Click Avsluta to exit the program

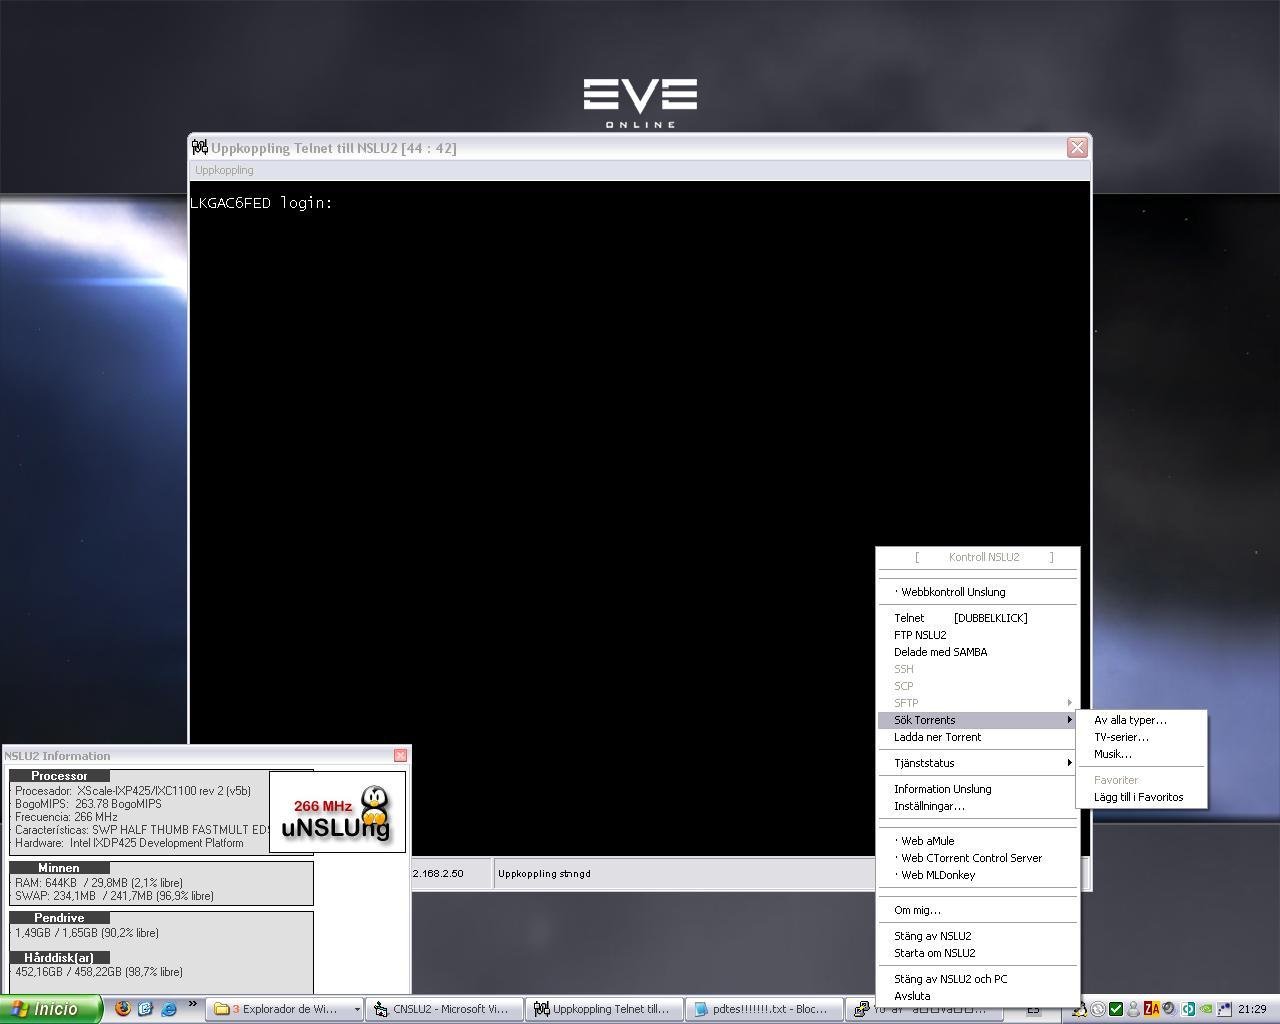(978, 996)
